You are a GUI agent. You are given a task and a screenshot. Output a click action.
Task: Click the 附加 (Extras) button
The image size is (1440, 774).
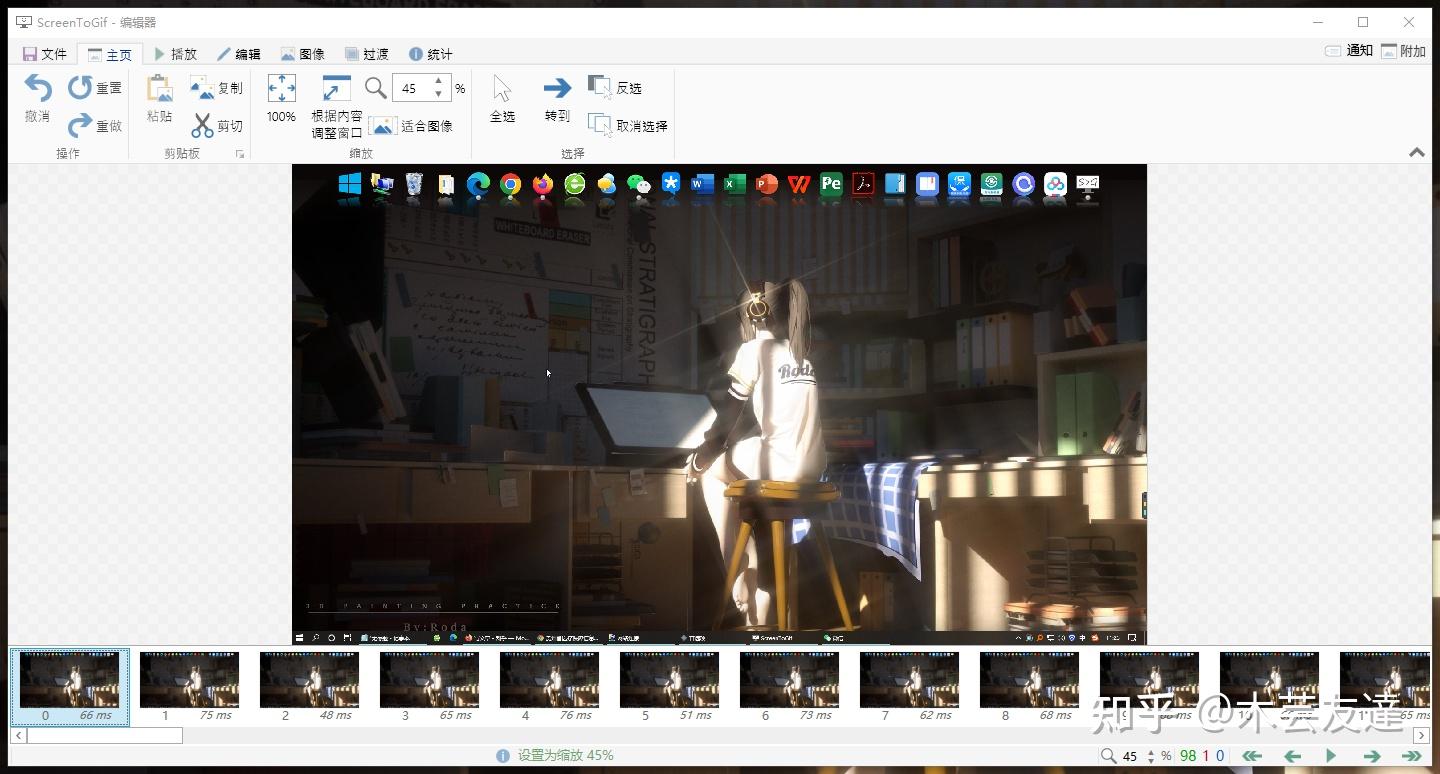click(1403, 51)
